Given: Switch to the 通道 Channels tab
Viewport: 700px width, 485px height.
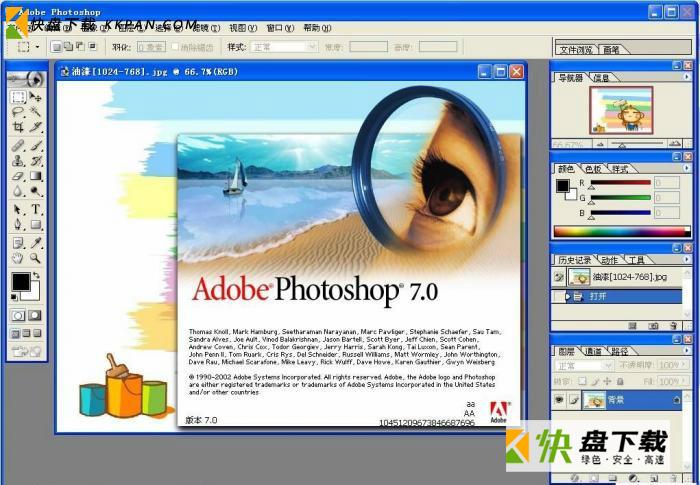Looking at the screenshot, I should click(593, 351).
